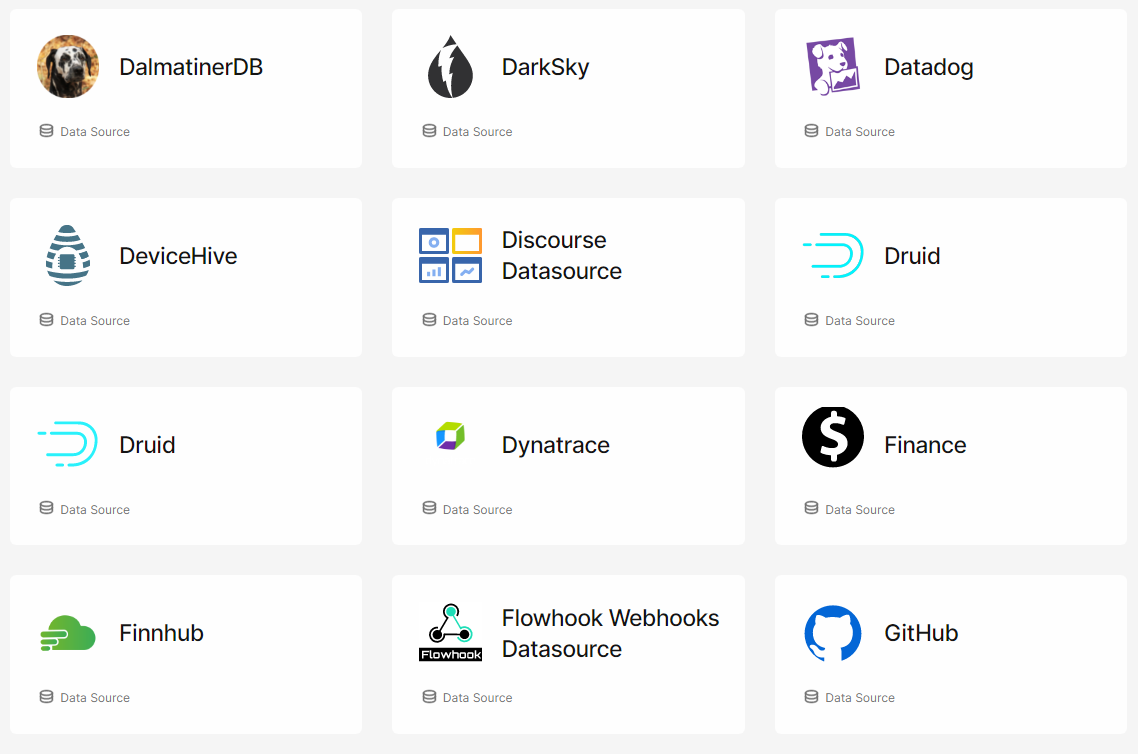Click database icon under DalmatinerDB

pyautogui.click(x=46, y=131)
